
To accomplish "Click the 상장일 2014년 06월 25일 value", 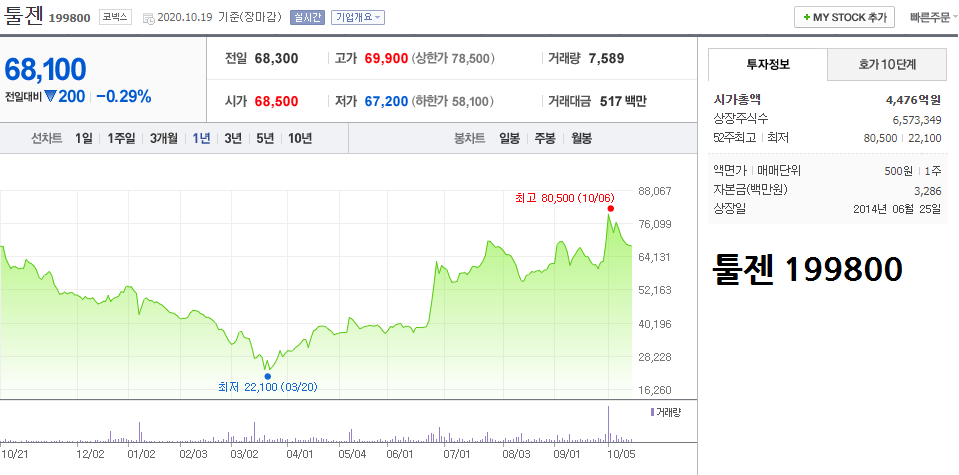I will (897, 209).
